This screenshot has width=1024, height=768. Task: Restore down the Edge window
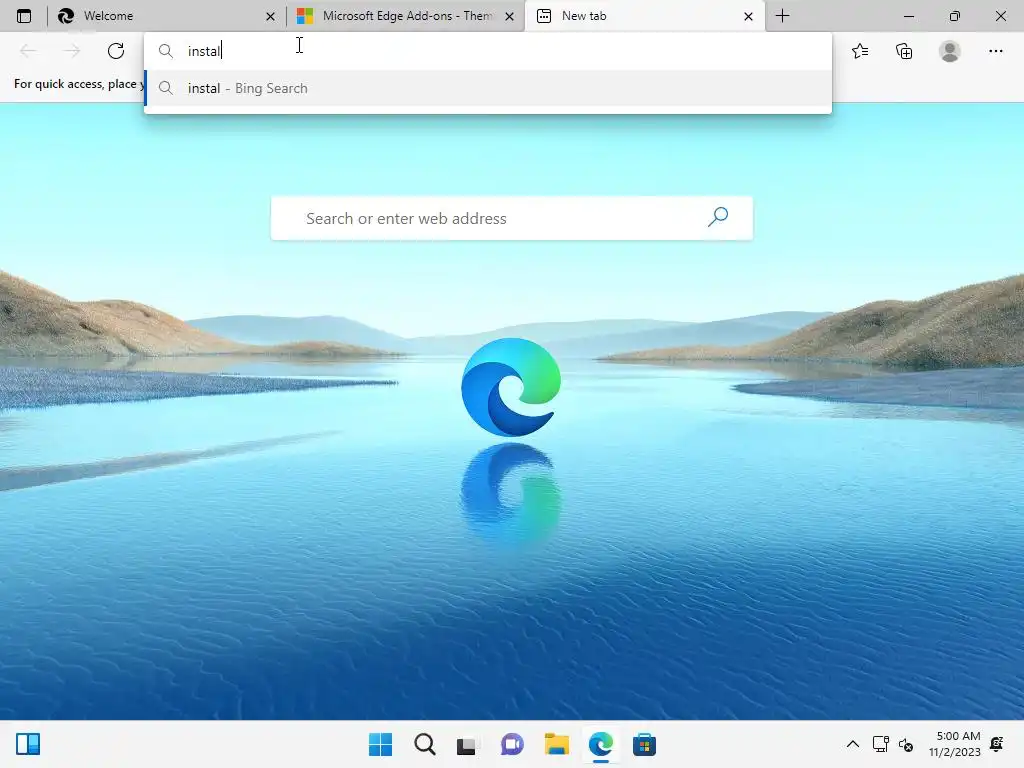pos(954,16)
